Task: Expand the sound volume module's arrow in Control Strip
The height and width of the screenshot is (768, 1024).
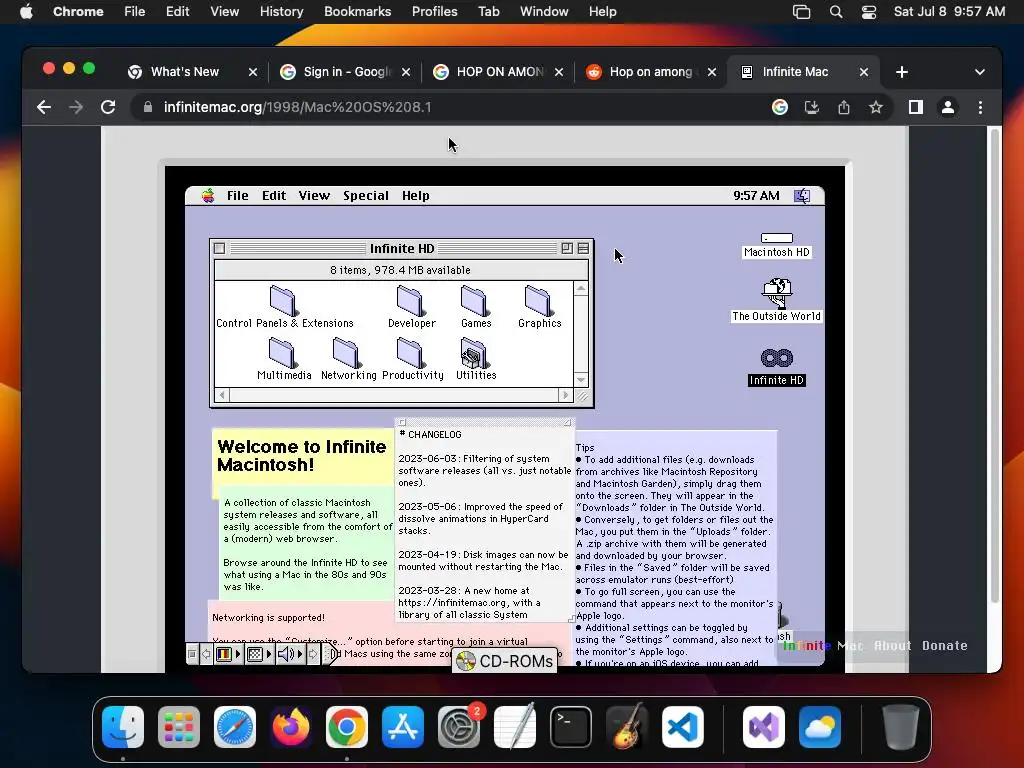Action: 300,654
